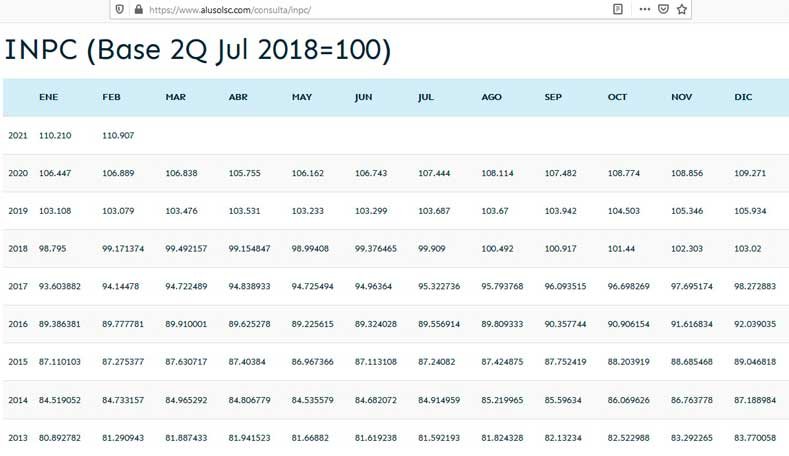Screen dimensions: 789x456
Task: Select the 2016 DIC value 92.039035
Action: pos(755,324)
